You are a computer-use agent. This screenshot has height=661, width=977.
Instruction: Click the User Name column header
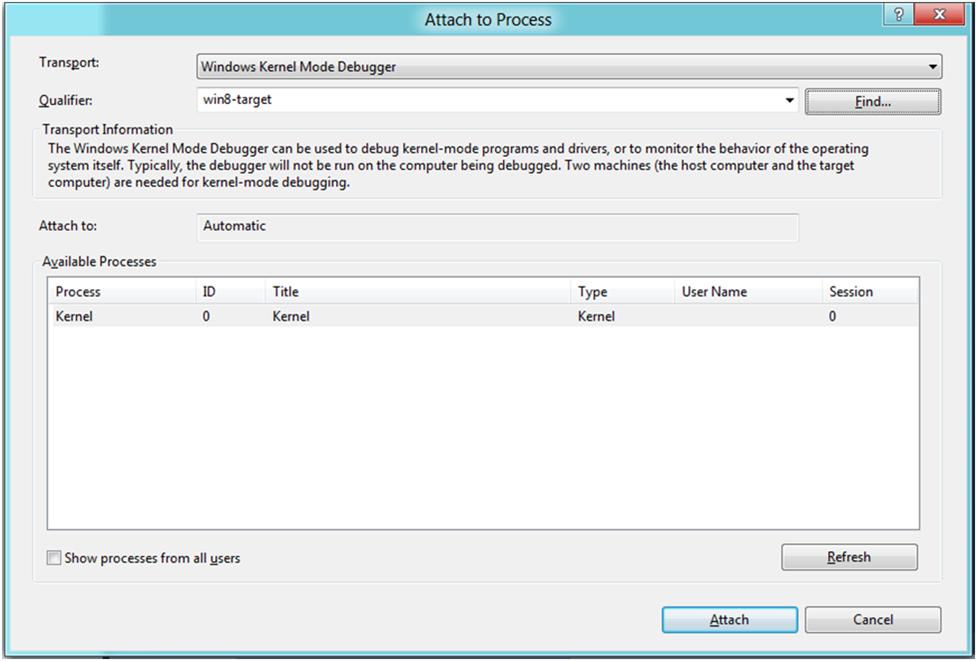(745, 292)
